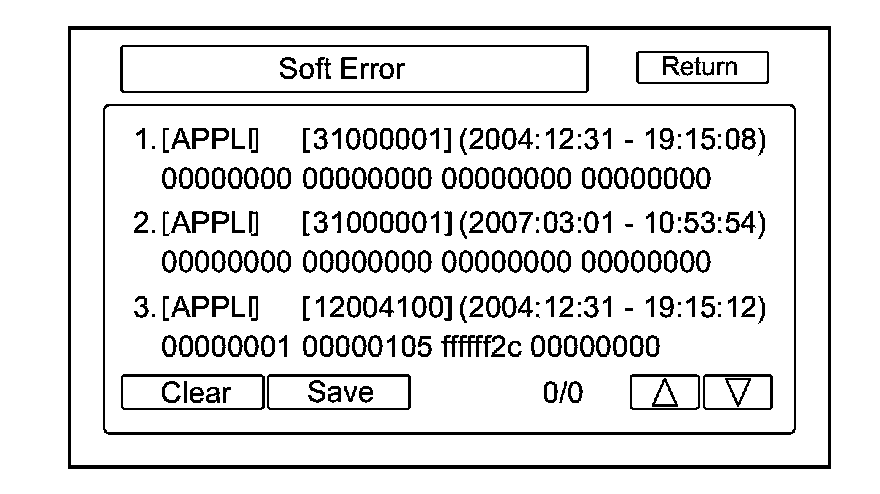
Task: Click the all-zero data line under entry 1
Action: pos(436,180)
